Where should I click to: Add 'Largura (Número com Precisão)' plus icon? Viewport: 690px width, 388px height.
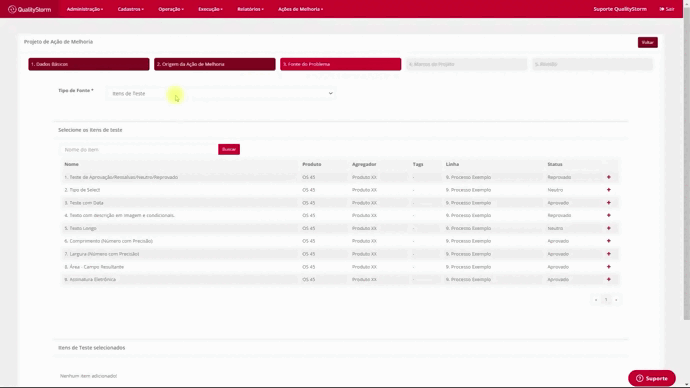pyautogui.click(x=609, y=254)
